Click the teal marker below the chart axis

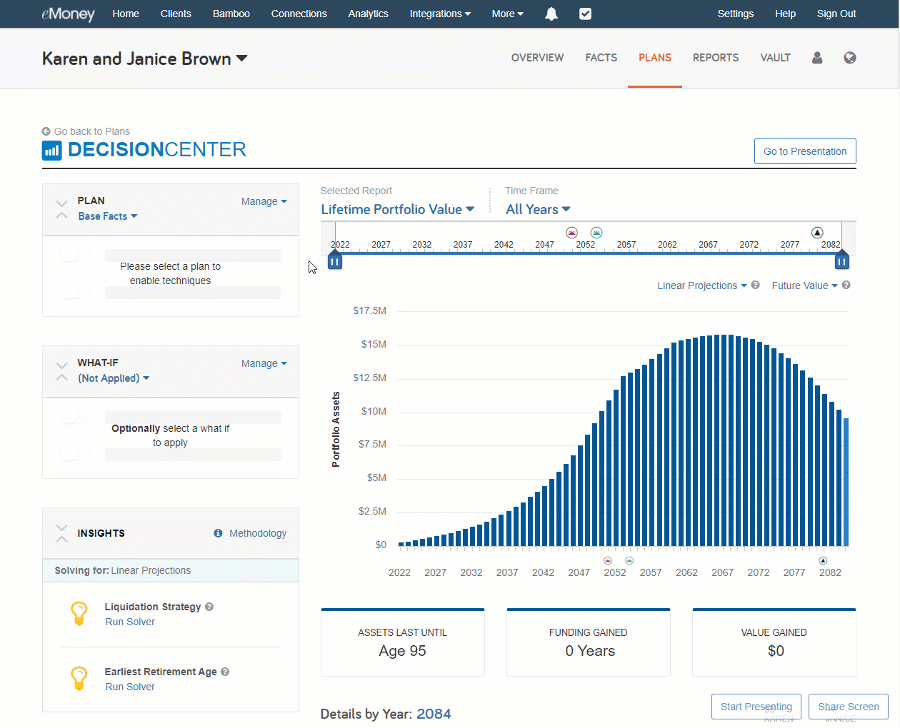[x=629, y=560]
